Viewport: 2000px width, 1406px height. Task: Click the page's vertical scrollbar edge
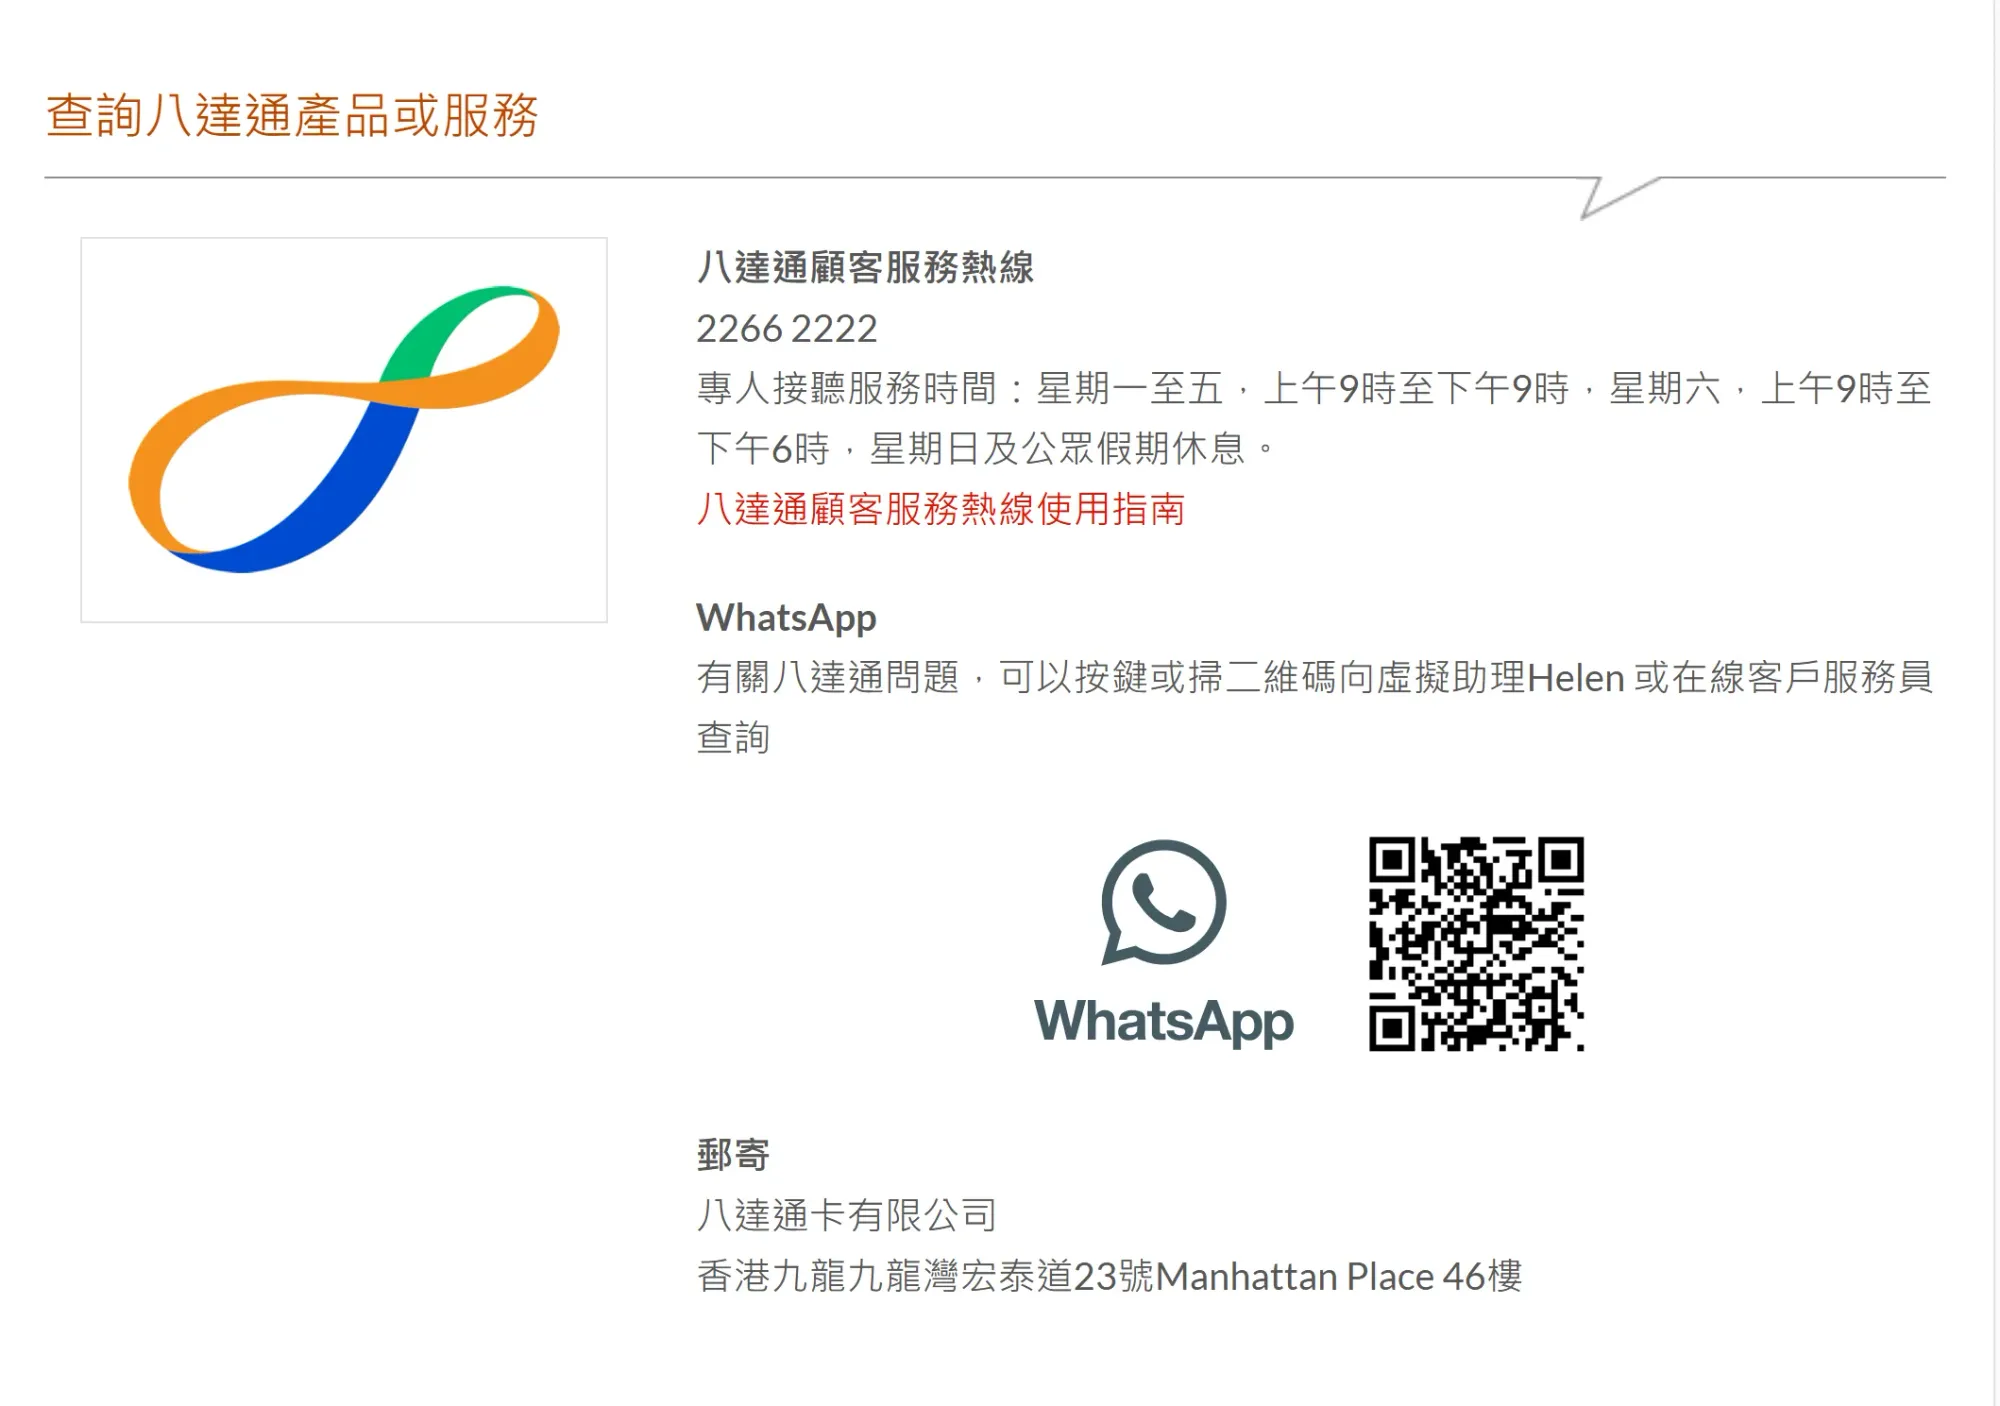click(1996, 703)
